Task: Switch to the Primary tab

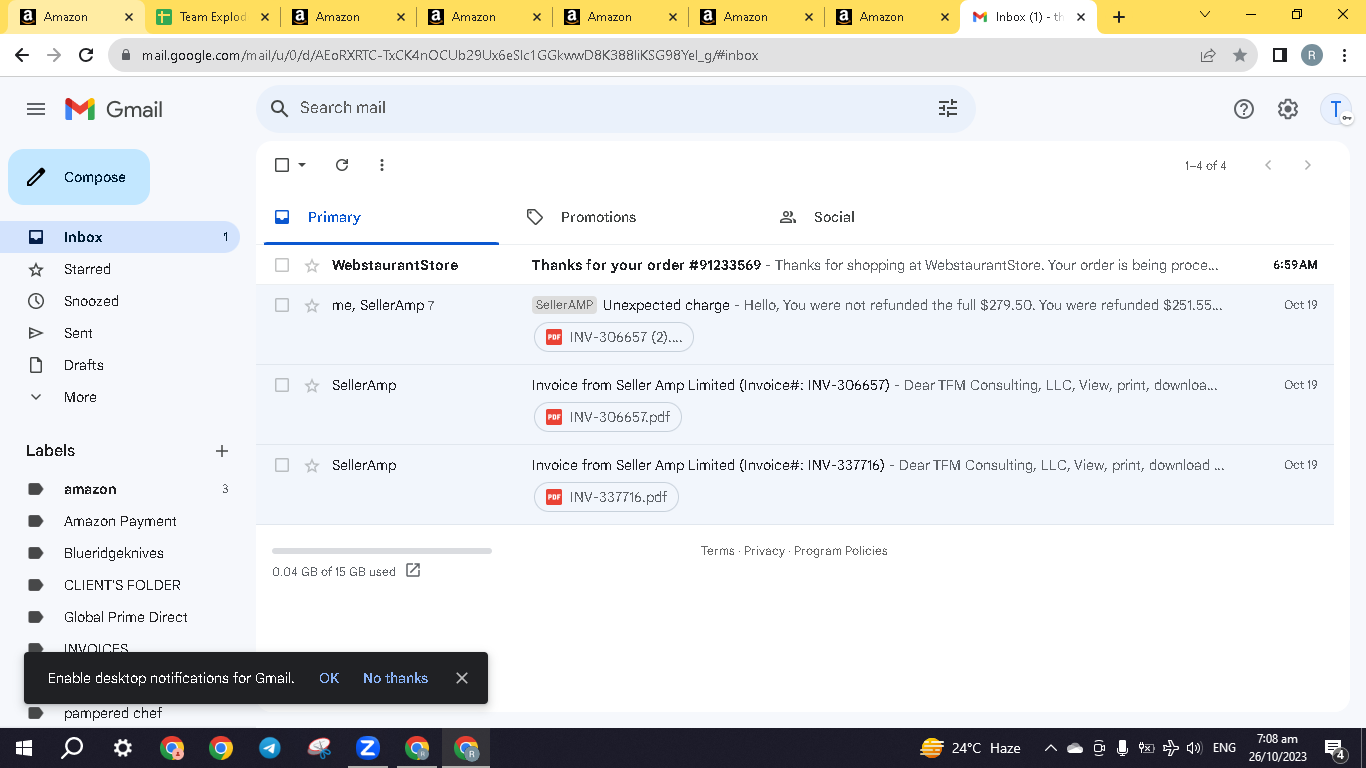Action: [x=381, y=217]
